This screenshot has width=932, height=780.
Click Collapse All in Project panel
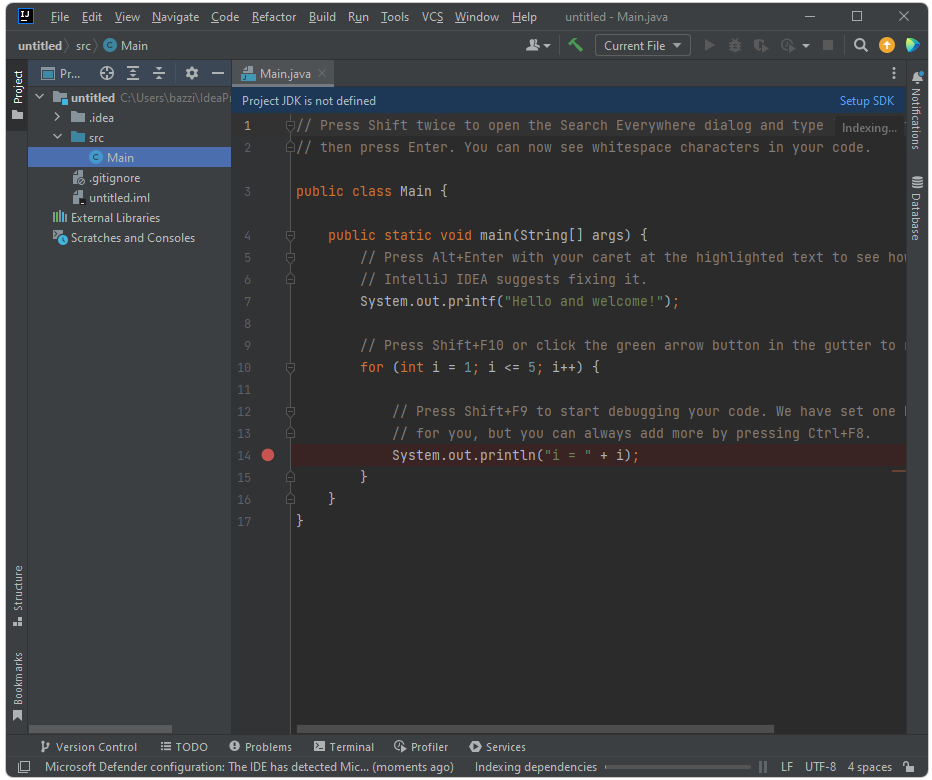(158, 73)
